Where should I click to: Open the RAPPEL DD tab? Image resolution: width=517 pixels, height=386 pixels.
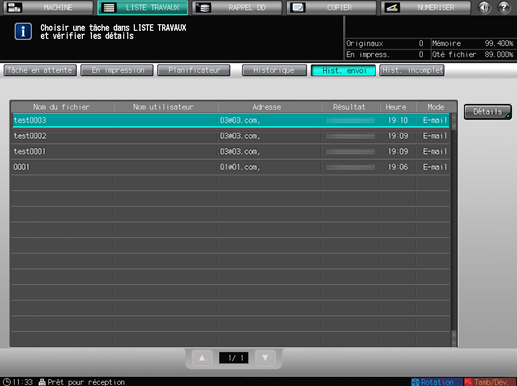click(x=237, y=7)
